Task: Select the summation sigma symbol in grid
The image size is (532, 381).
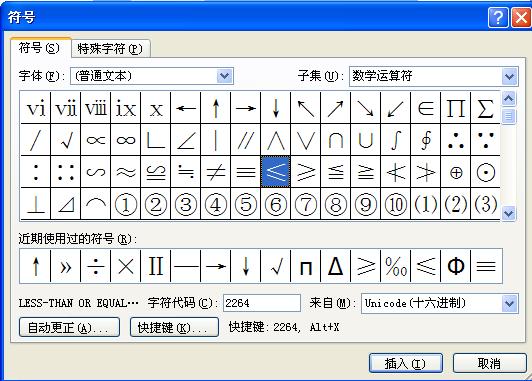Action: pyautogui.click(x=485, y=108)
